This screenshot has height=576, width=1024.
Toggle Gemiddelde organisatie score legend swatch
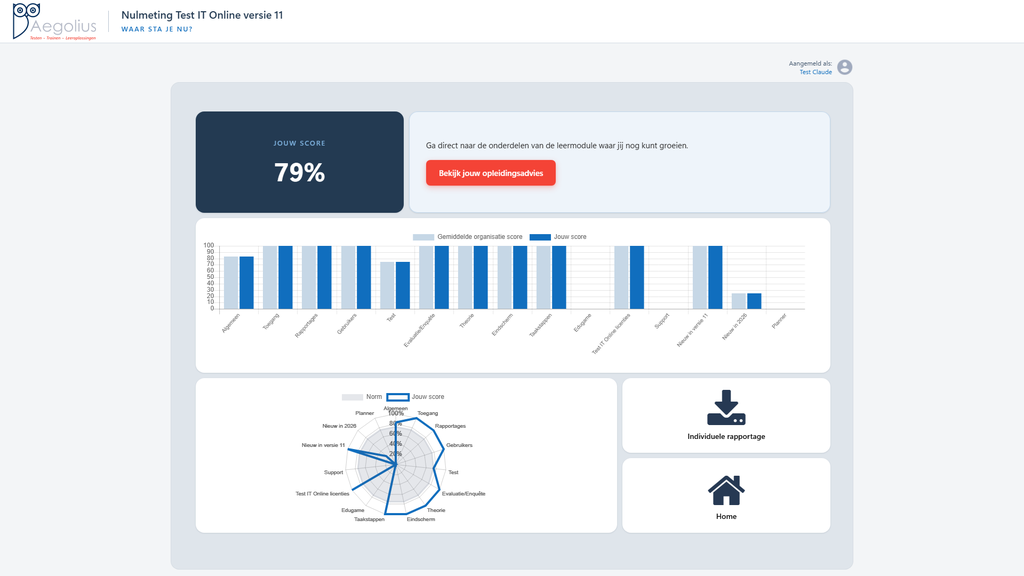tap(423, 237)
